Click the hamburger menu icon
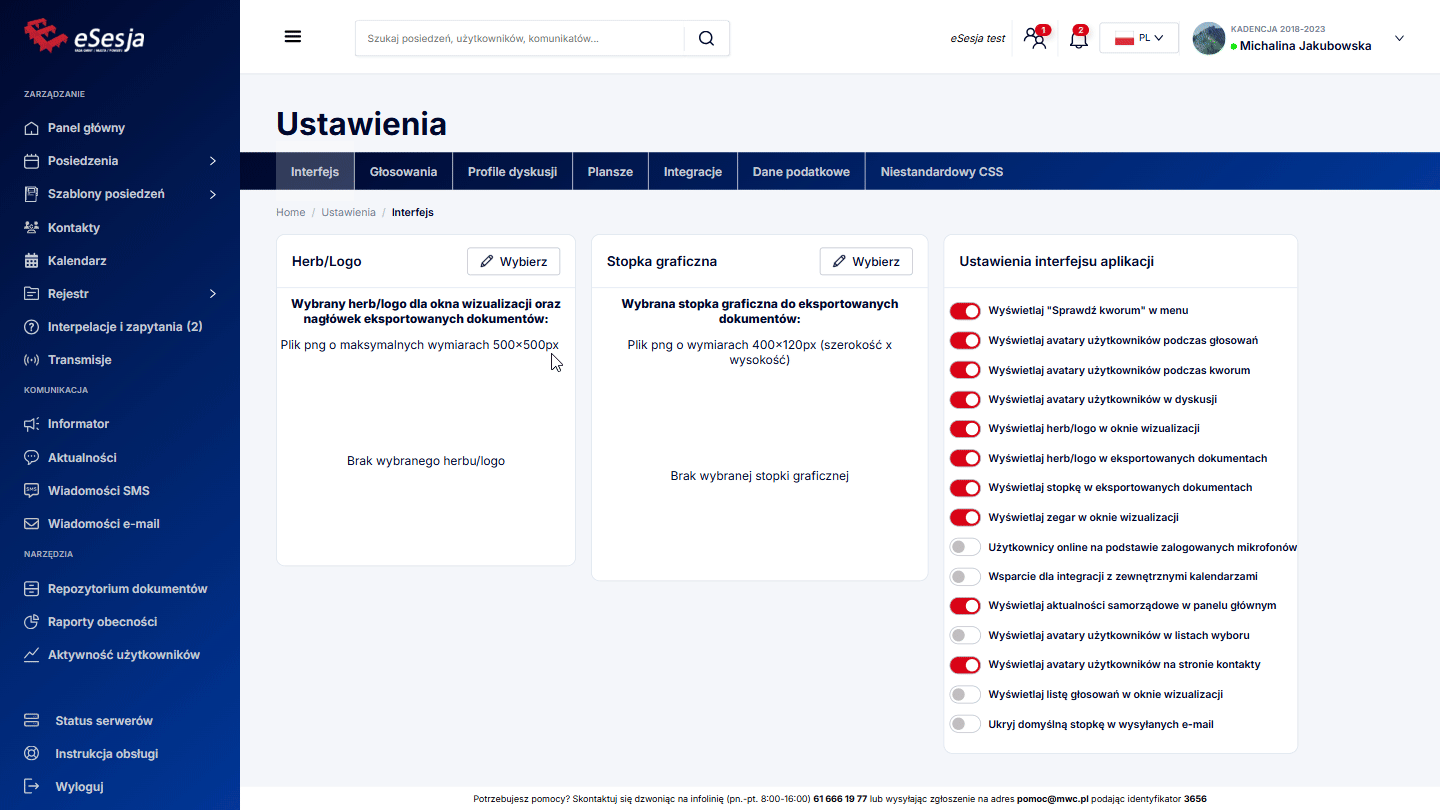The height and width of the screenshot is (810, 1440). [x=293, y=37]
